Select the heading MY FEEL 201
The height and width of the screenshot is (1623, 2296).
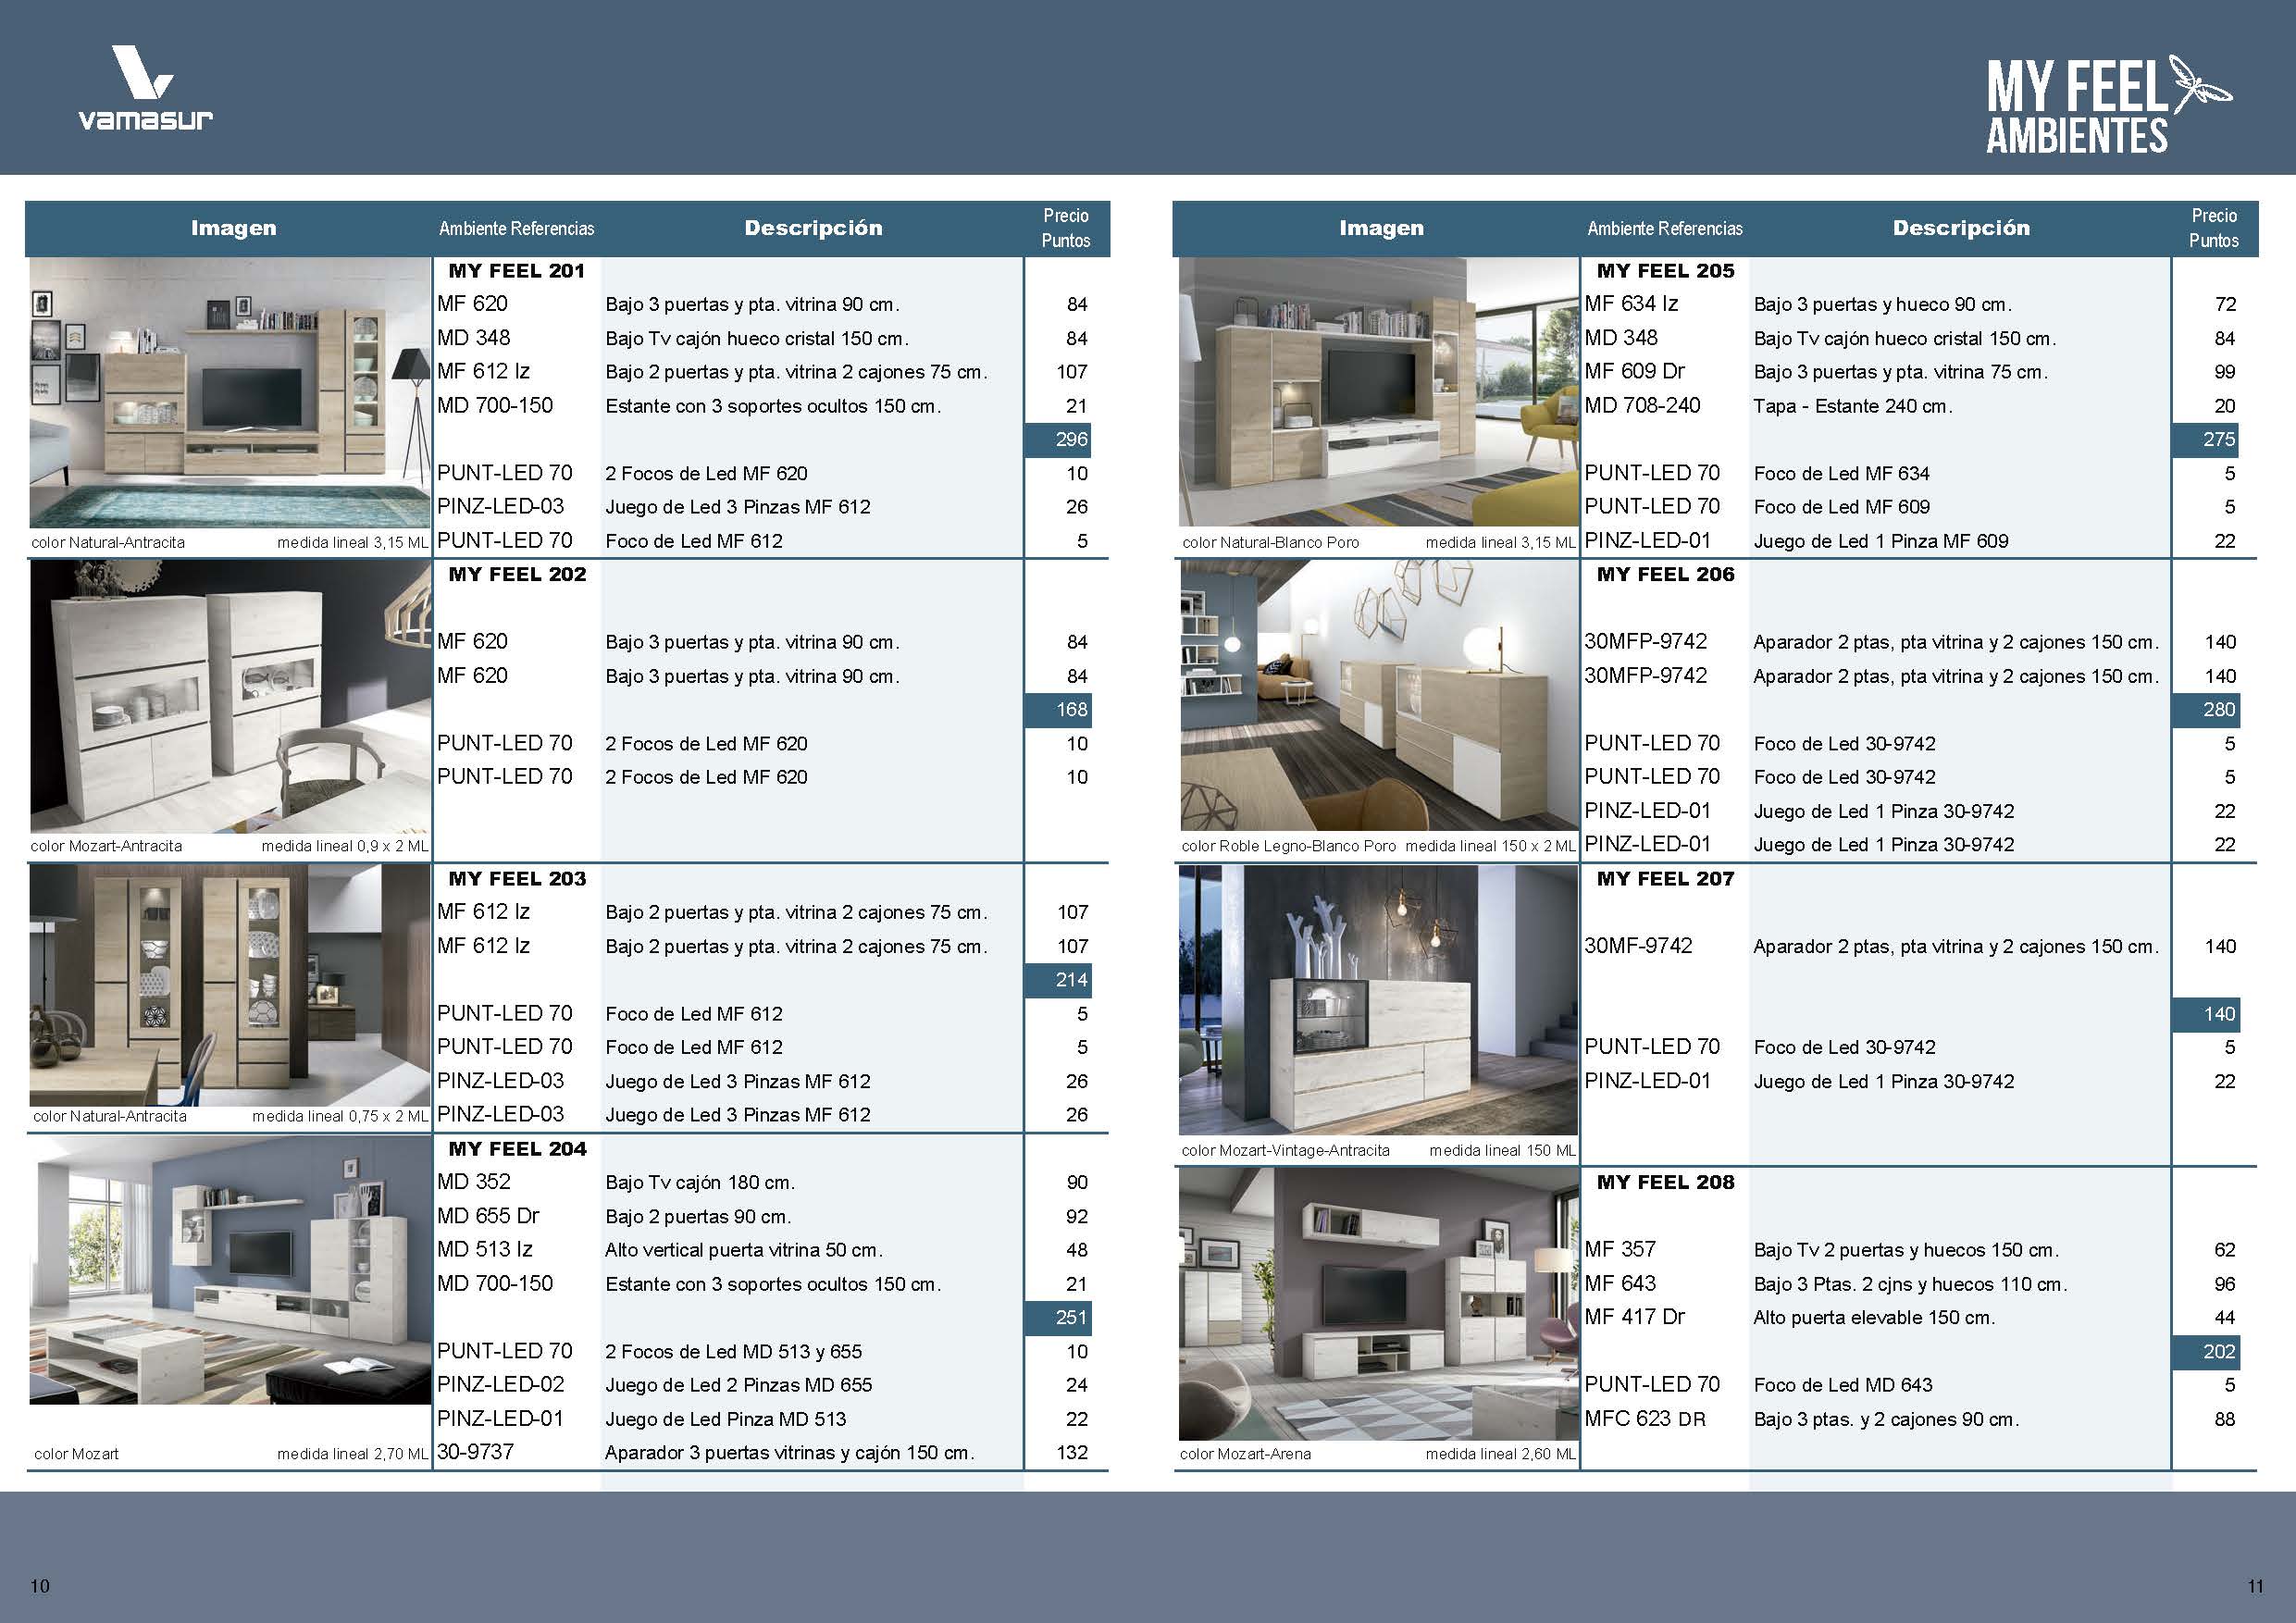517,271
